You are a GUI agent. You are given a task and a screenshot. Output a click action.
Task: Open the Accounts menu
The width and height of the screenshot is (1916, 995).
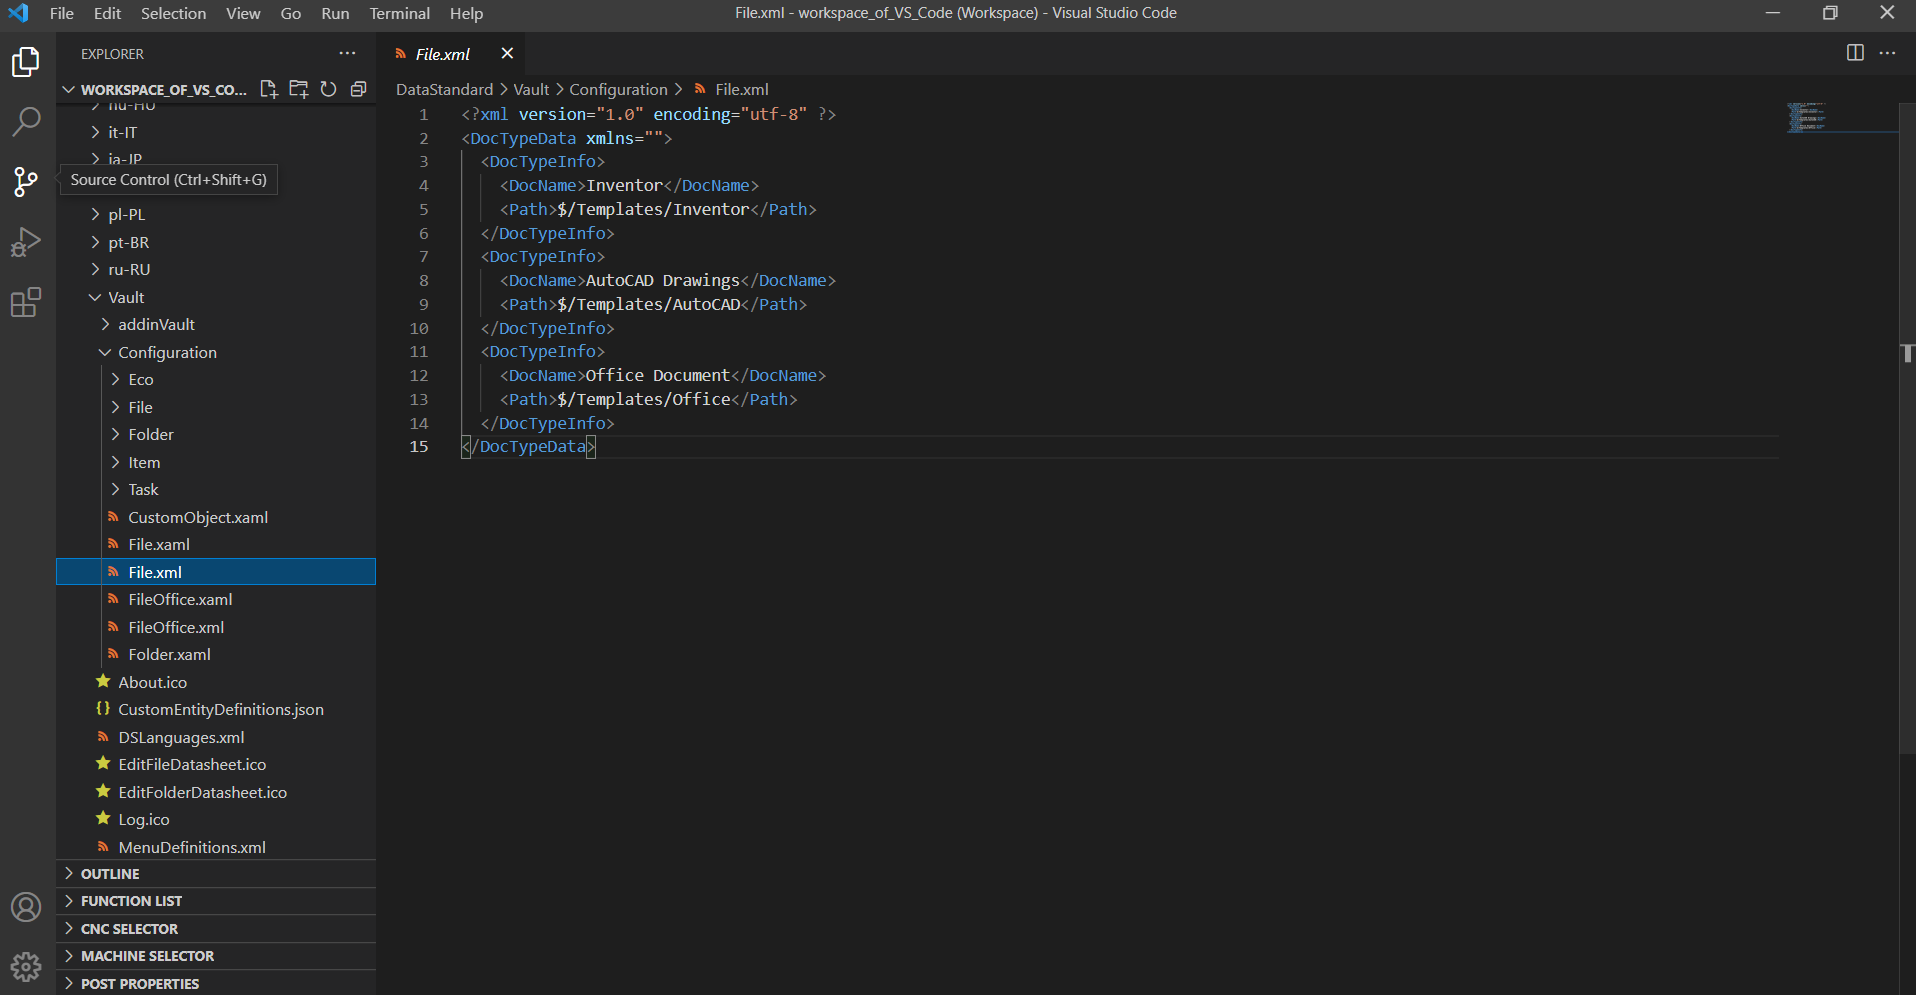[x=26, y=907]
